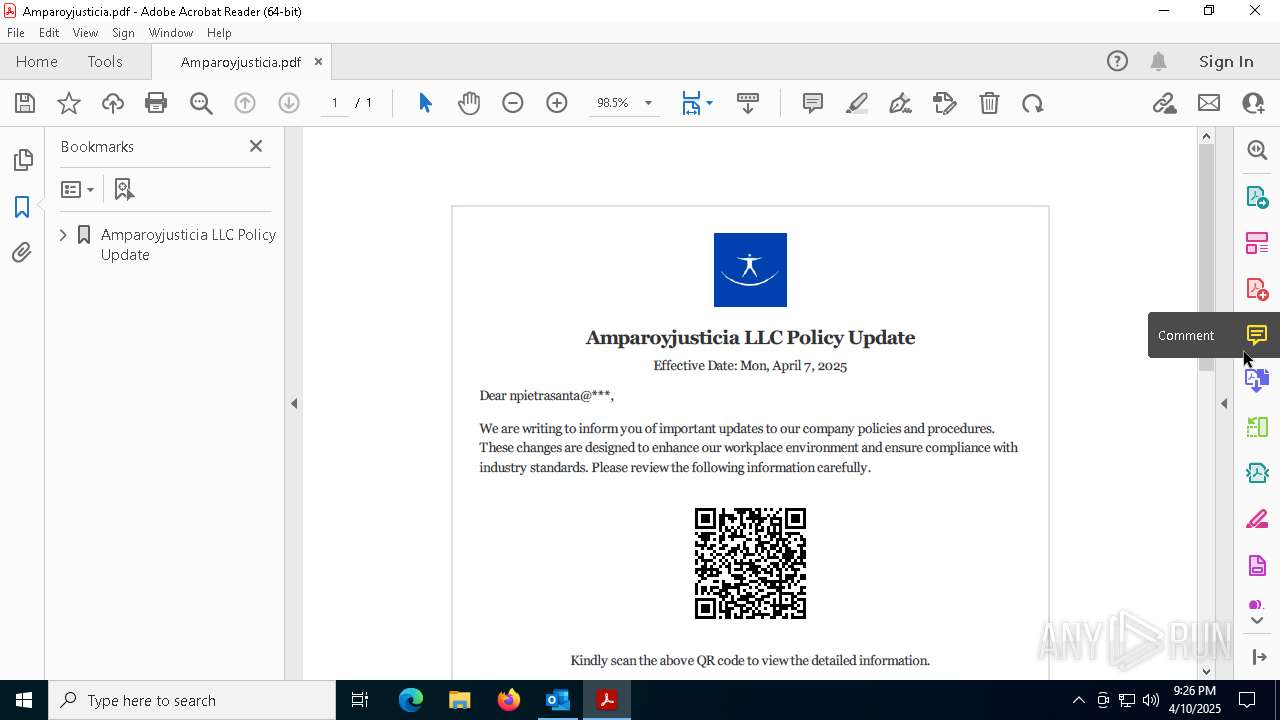The width and height of the screenshot is (1280, 720).
Task: Add the file to starred with the star icon
Action: [69, 103]
